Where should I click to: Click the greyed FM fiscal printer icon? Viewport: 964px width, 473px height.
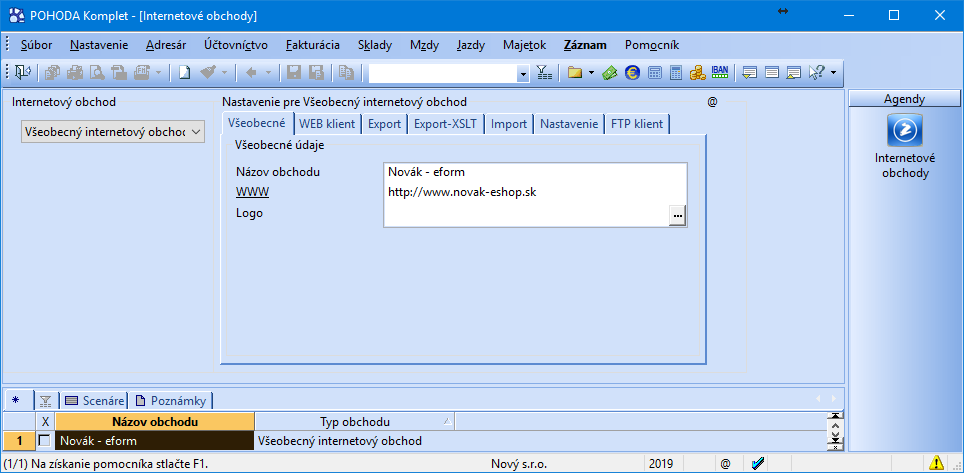(x=141, y=73)
